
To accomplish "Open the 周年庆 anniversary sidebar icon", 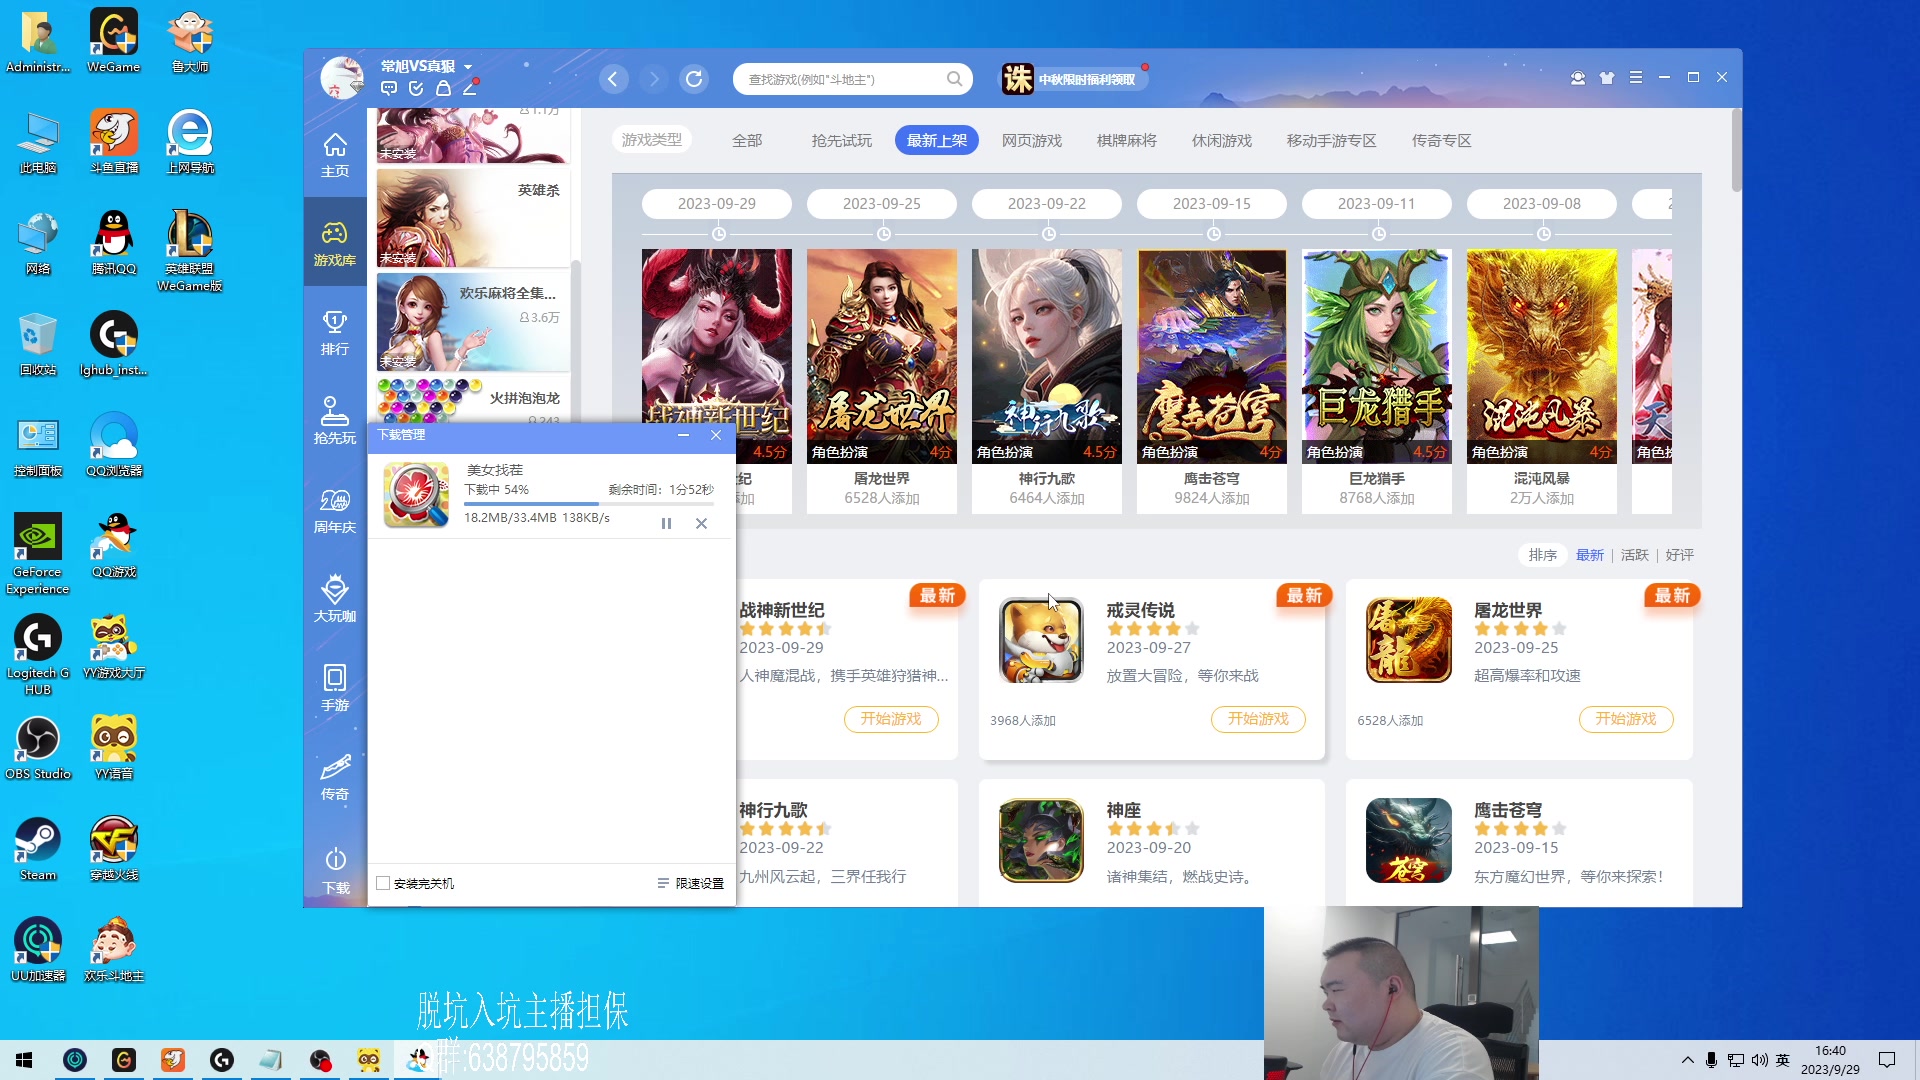I will click(335, 510).
